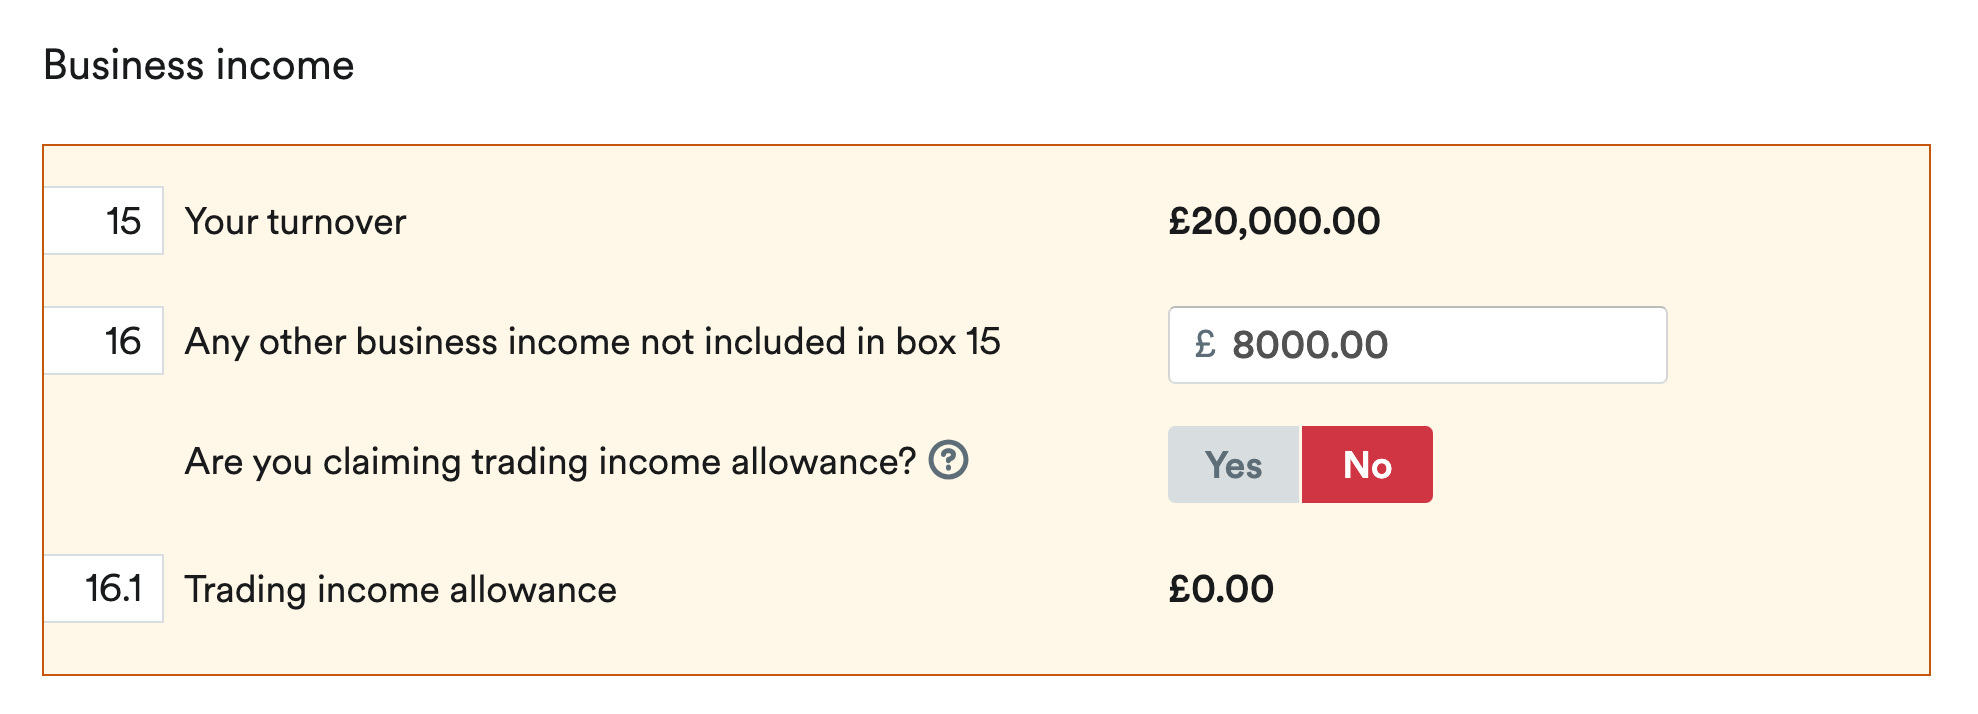This screenshot has height=714, width=1978.
Task: Click the £20,000.00 turnover amount
Action: 1274,221
